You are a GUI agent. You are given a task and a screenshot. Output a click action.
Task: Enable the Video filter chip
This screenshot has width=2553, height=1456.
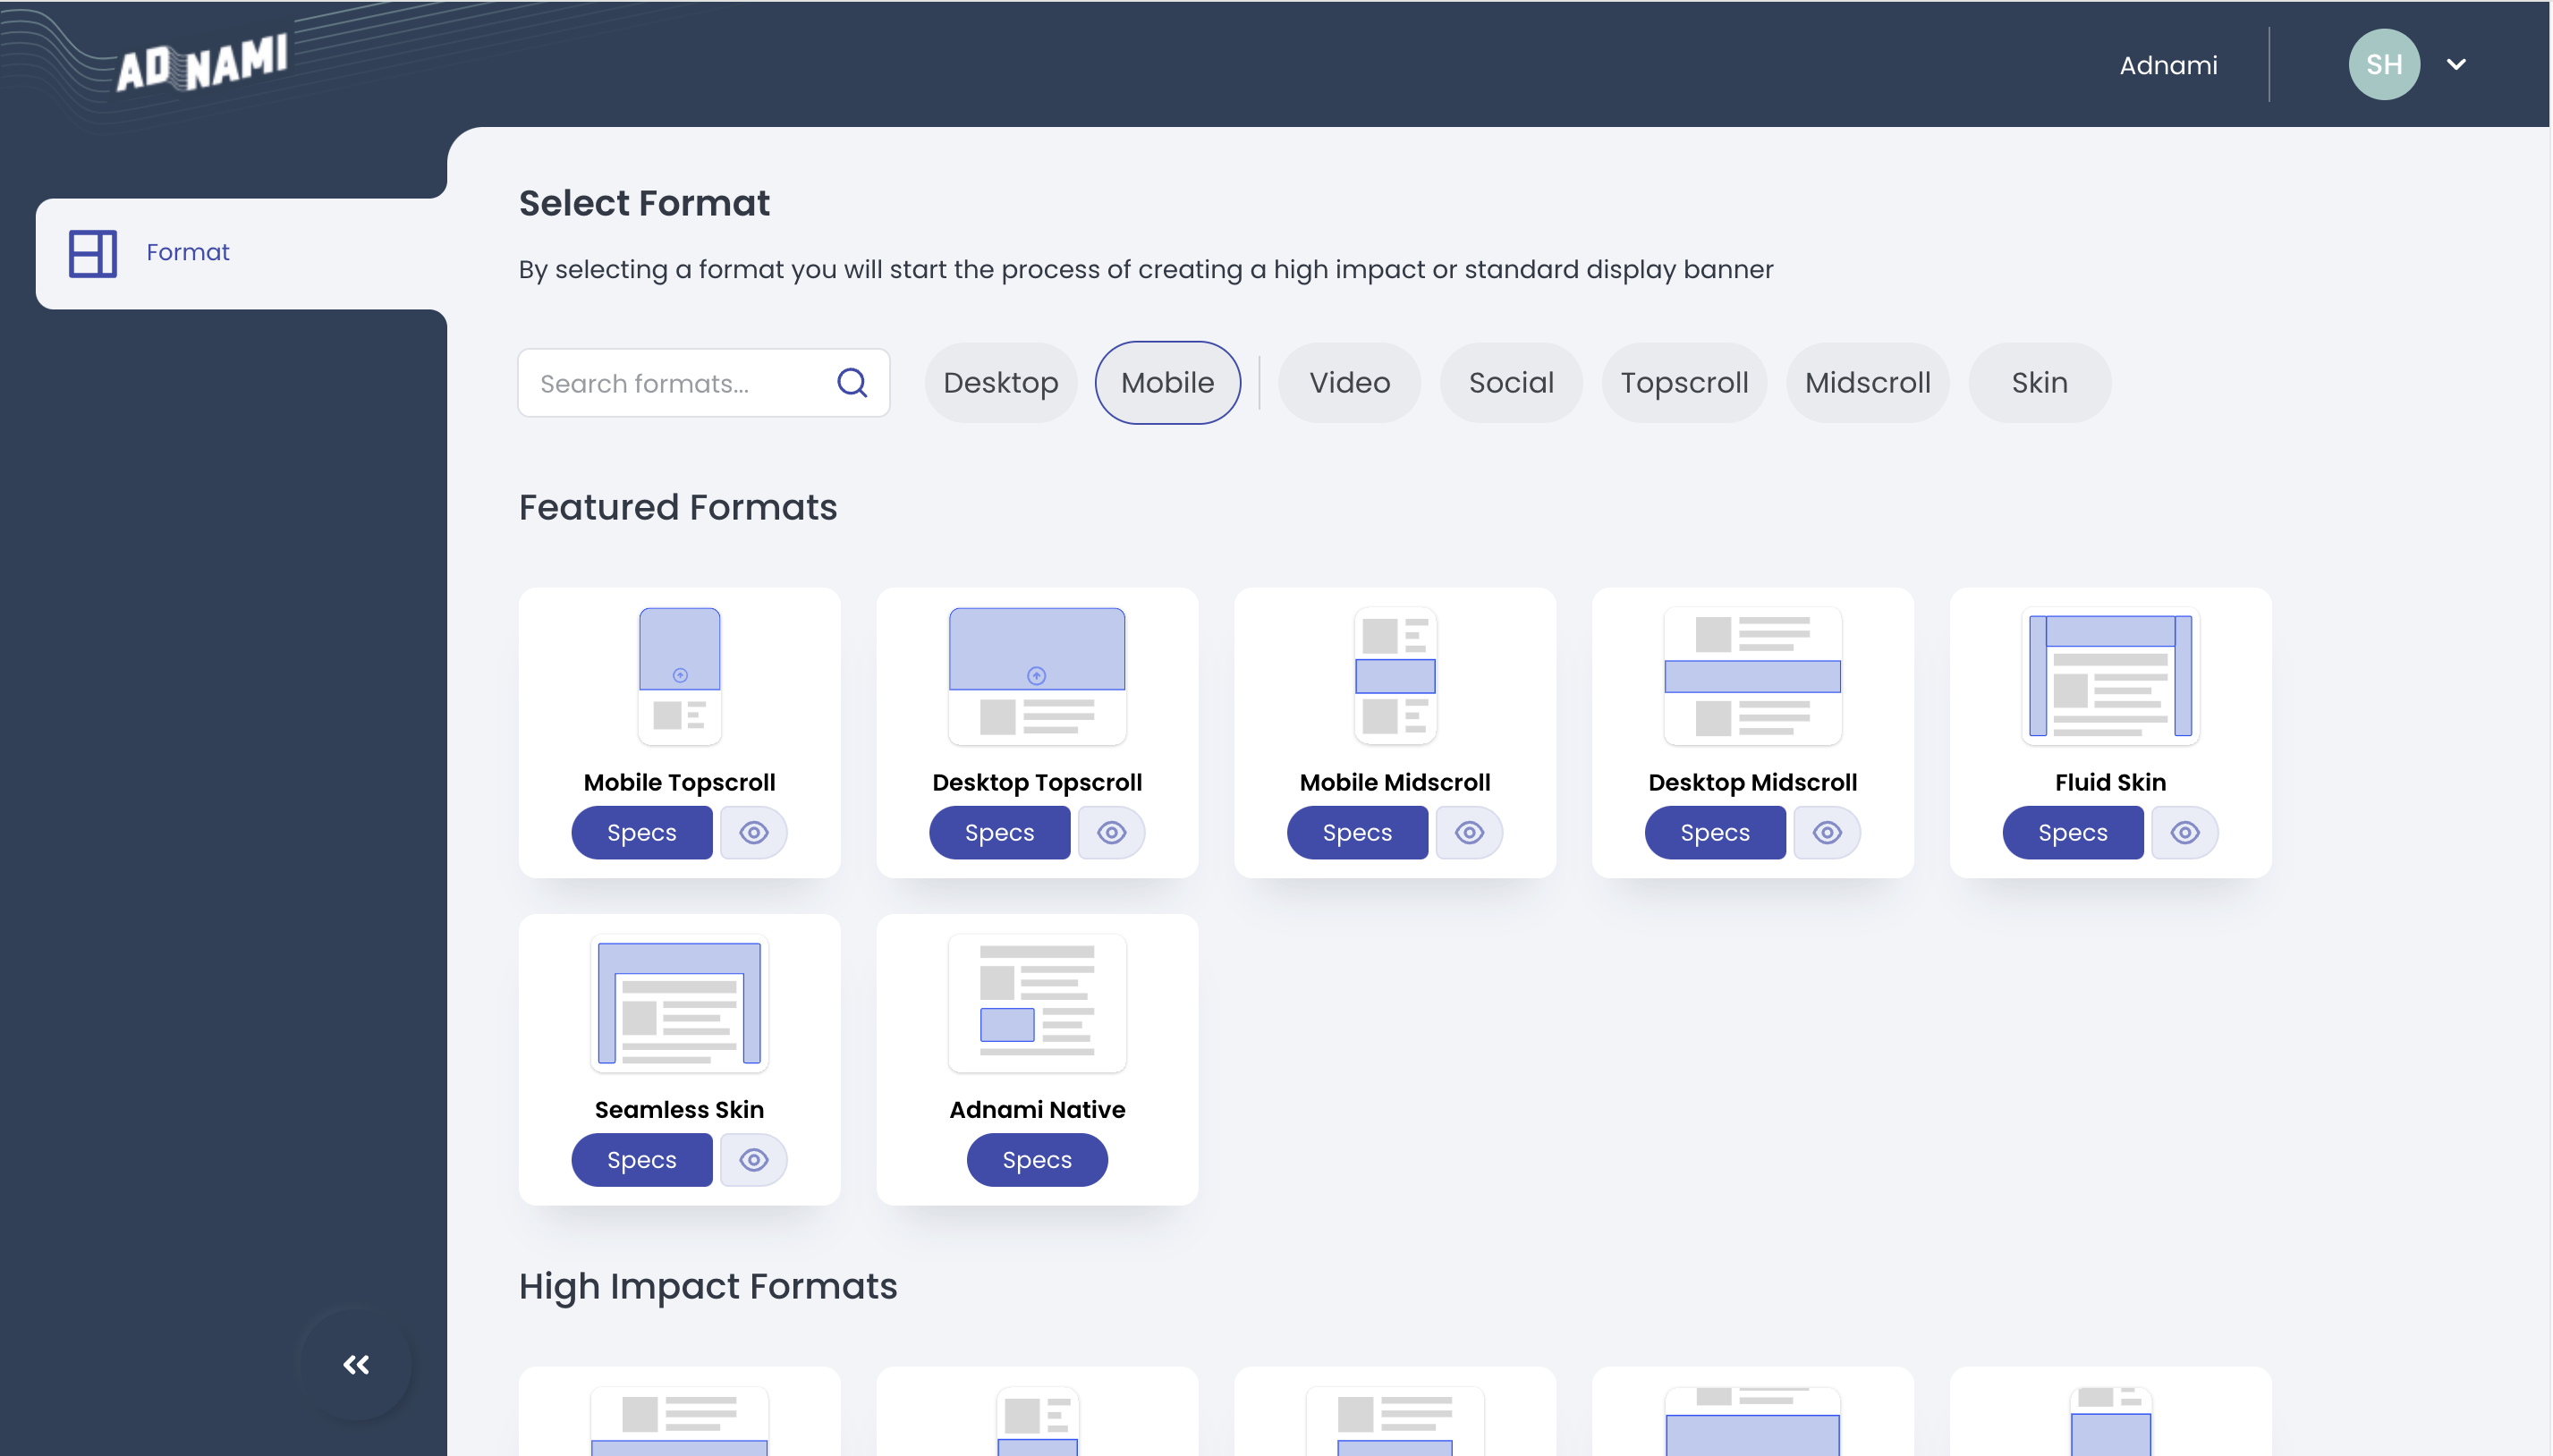[x=1349, y=382]
